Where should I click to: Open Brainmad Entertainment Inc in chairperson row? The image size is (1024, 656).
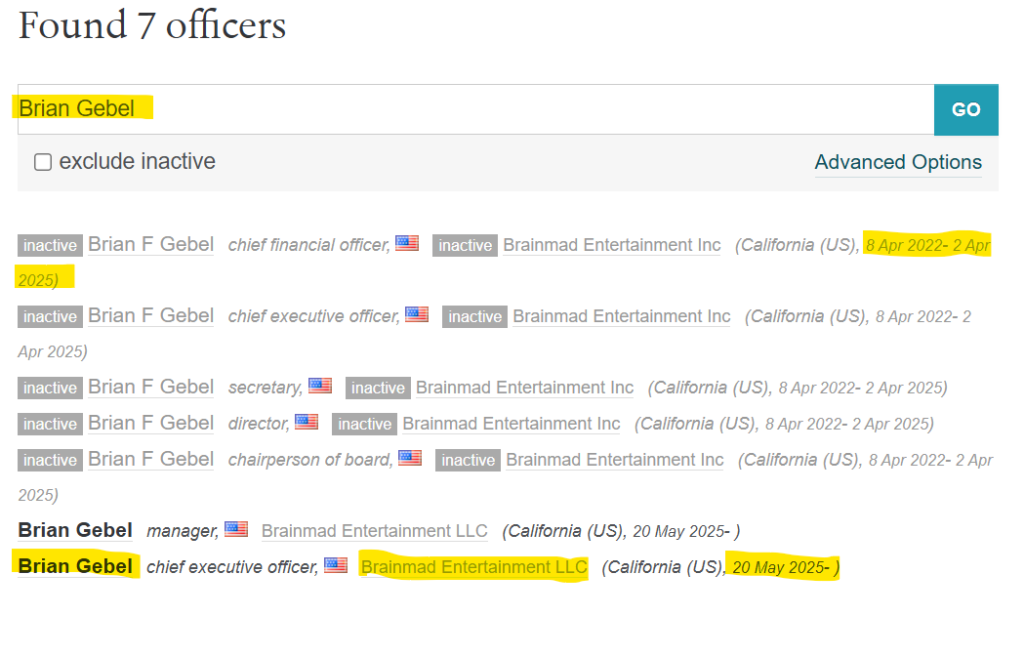click(x=614, y=459)
